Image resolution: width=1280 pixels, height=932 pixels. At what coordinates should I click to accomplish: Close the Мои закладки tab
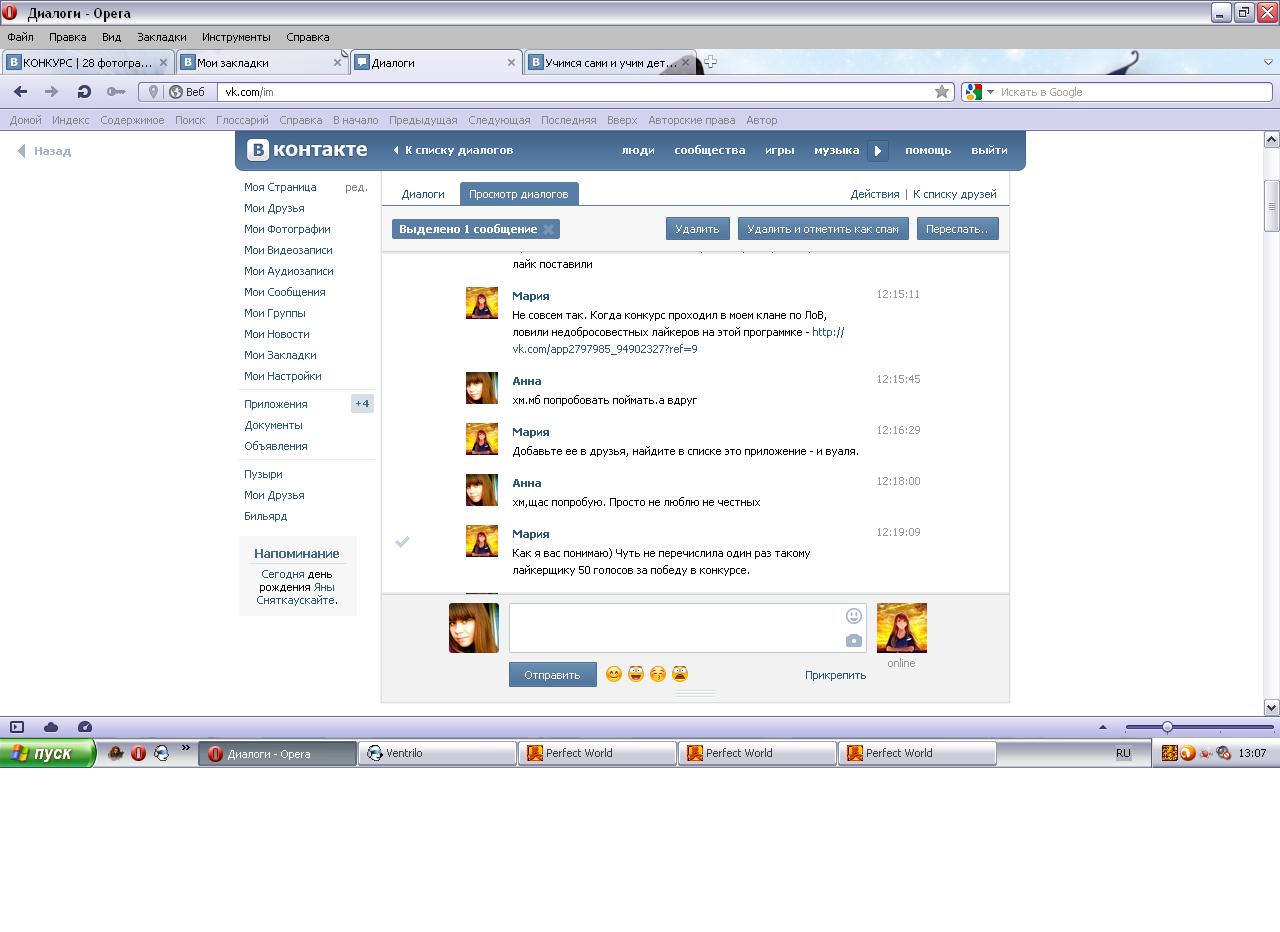[x=337, y=62]
